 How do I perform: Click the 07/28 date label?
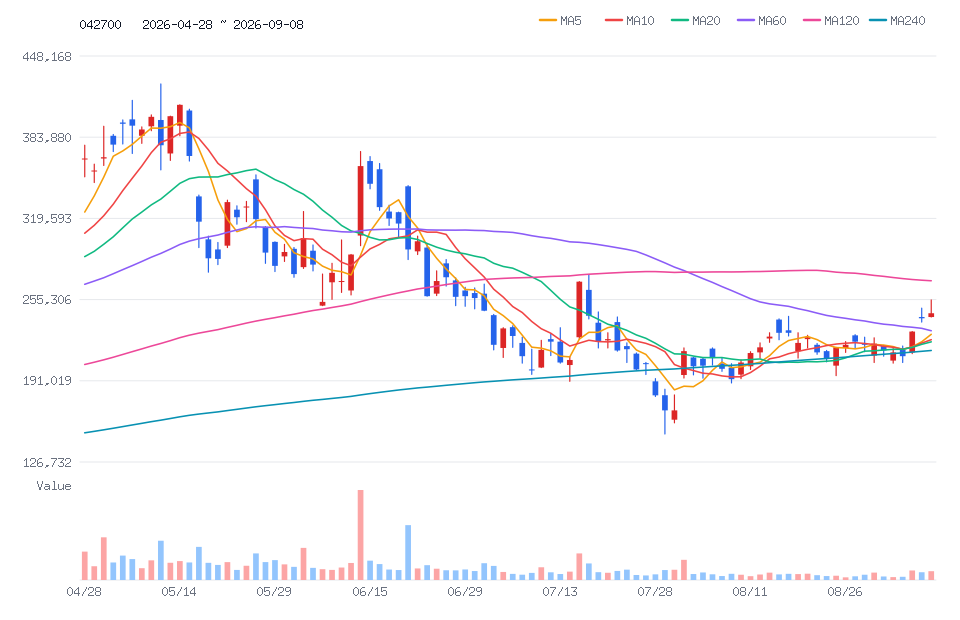(655, 592)
